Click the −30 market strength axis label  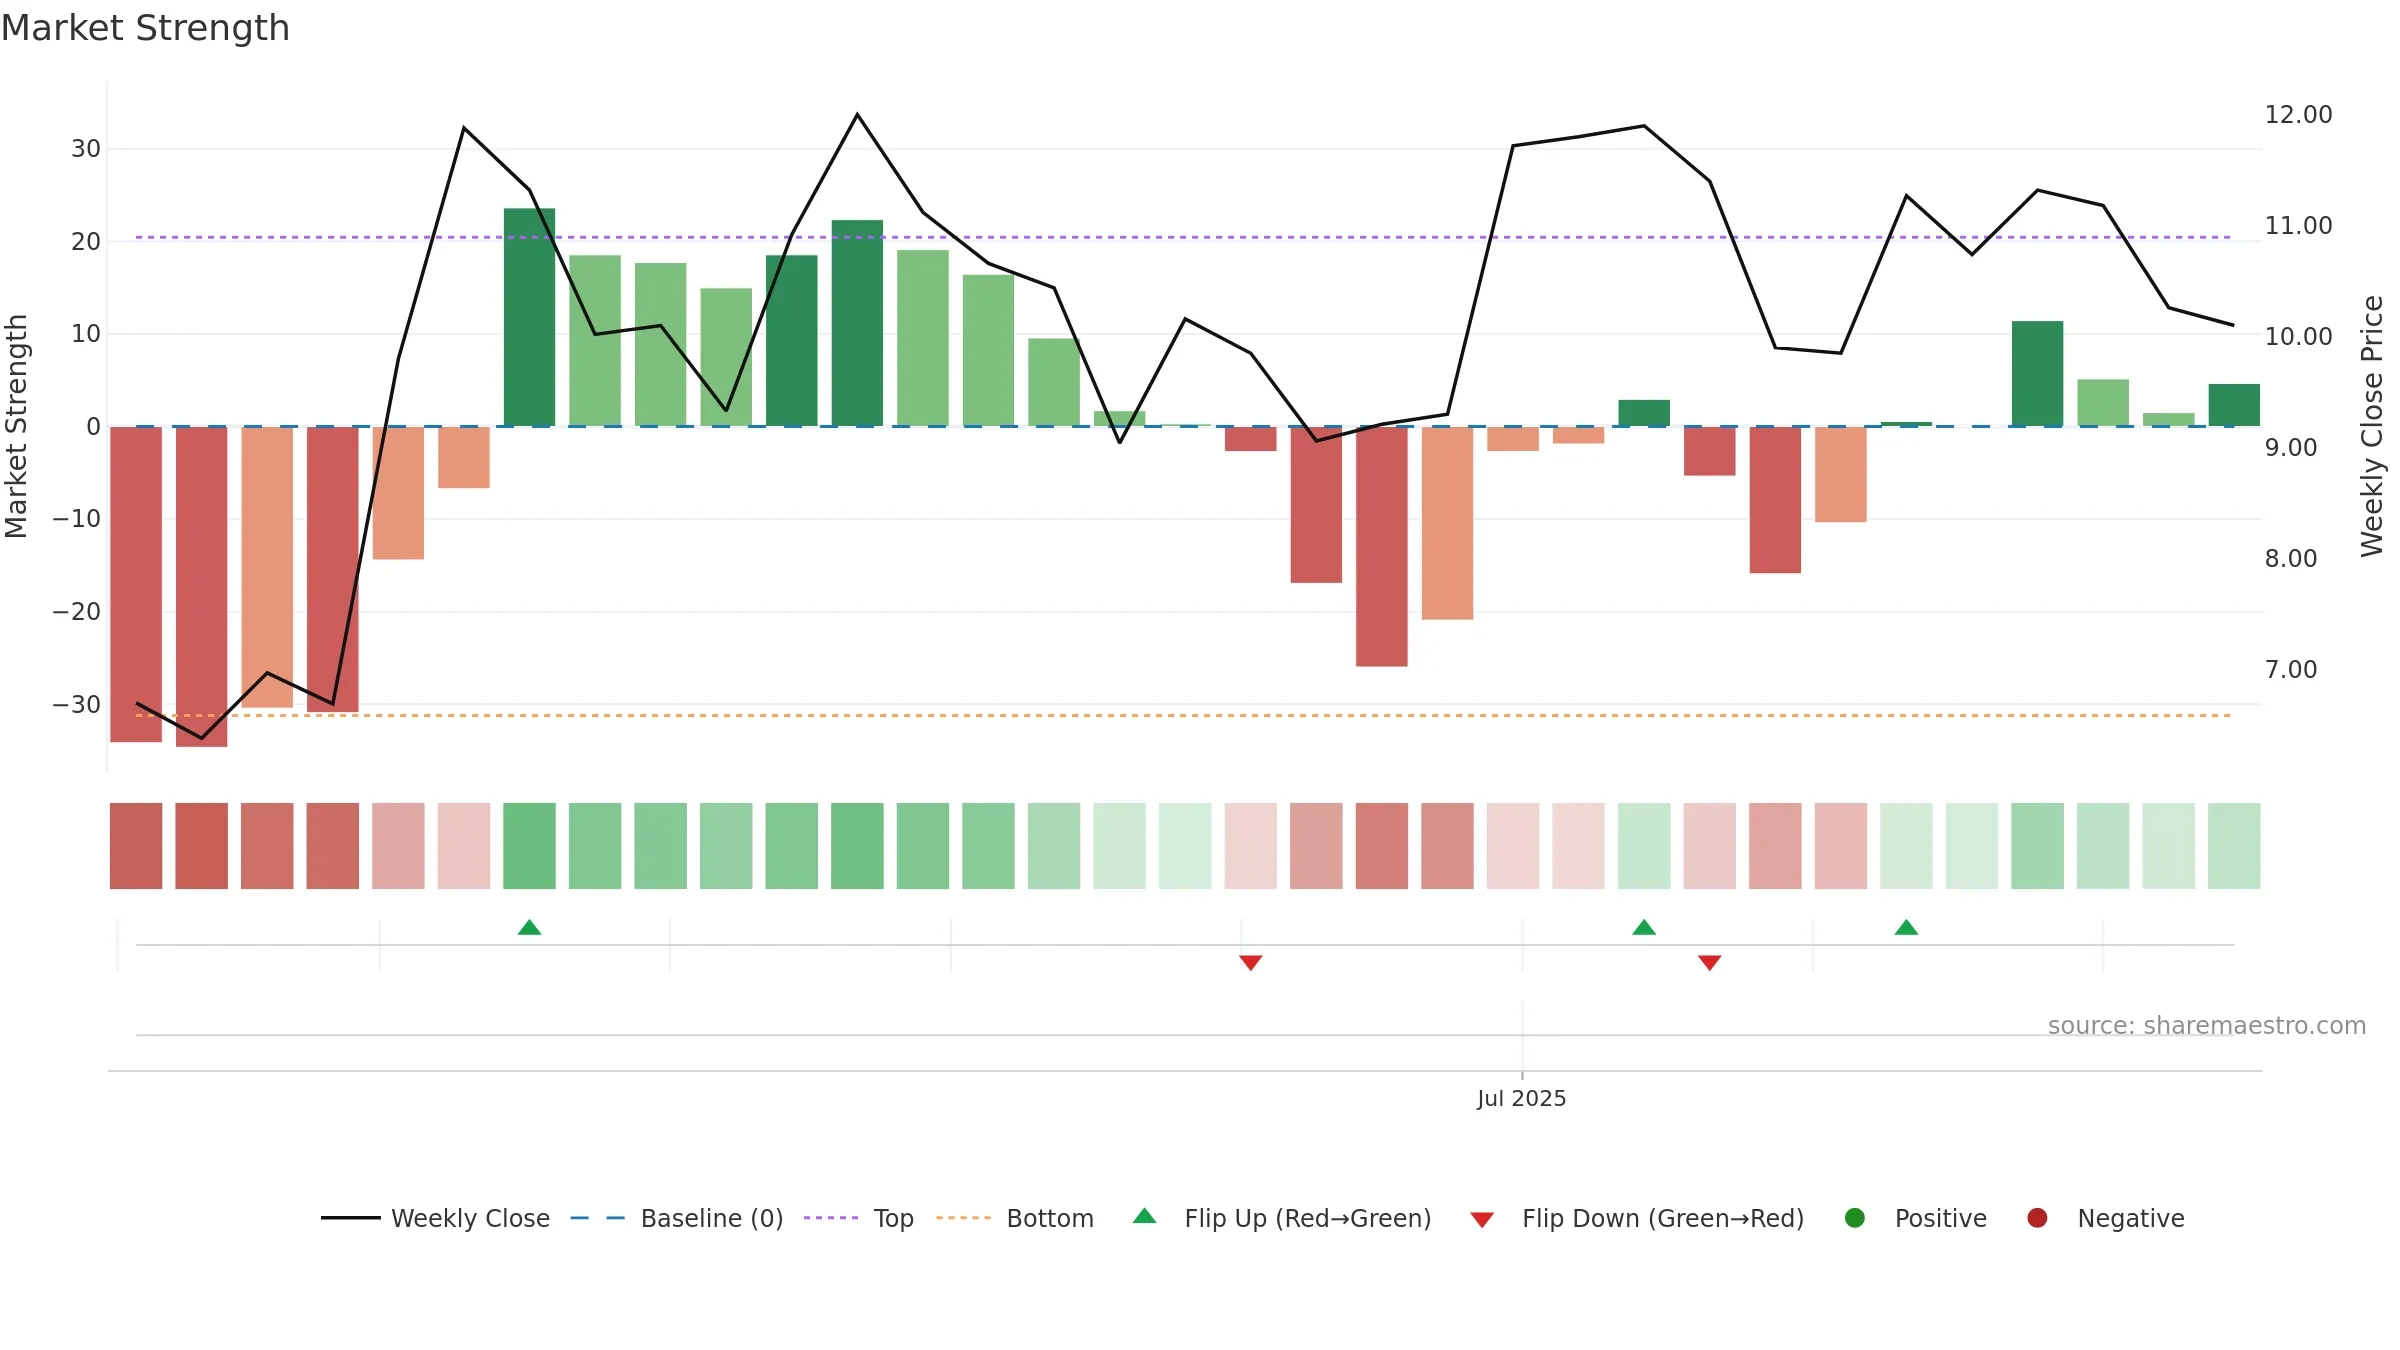click(x=77, y=705)
